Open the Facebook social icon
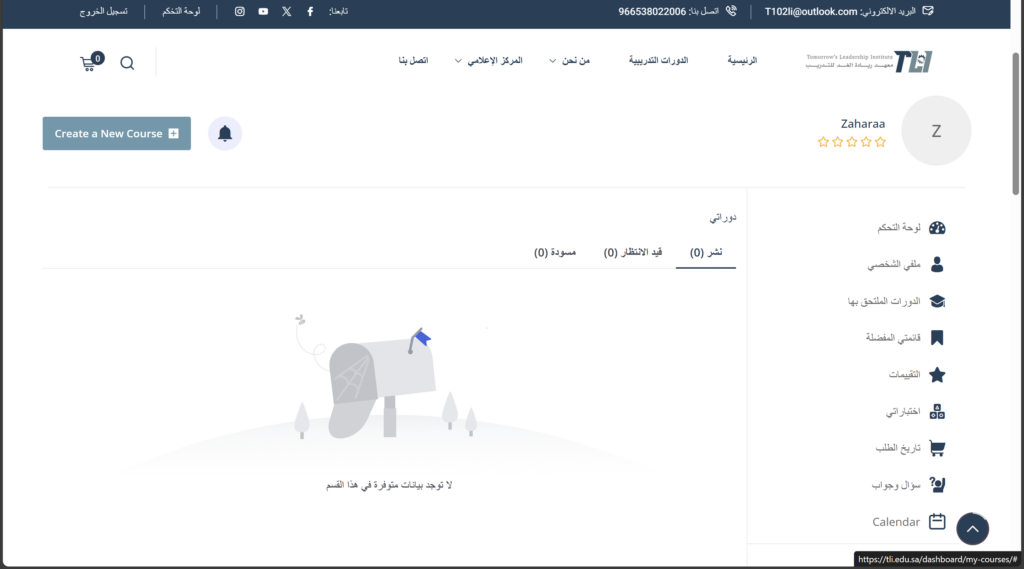 tap(310, 12)
